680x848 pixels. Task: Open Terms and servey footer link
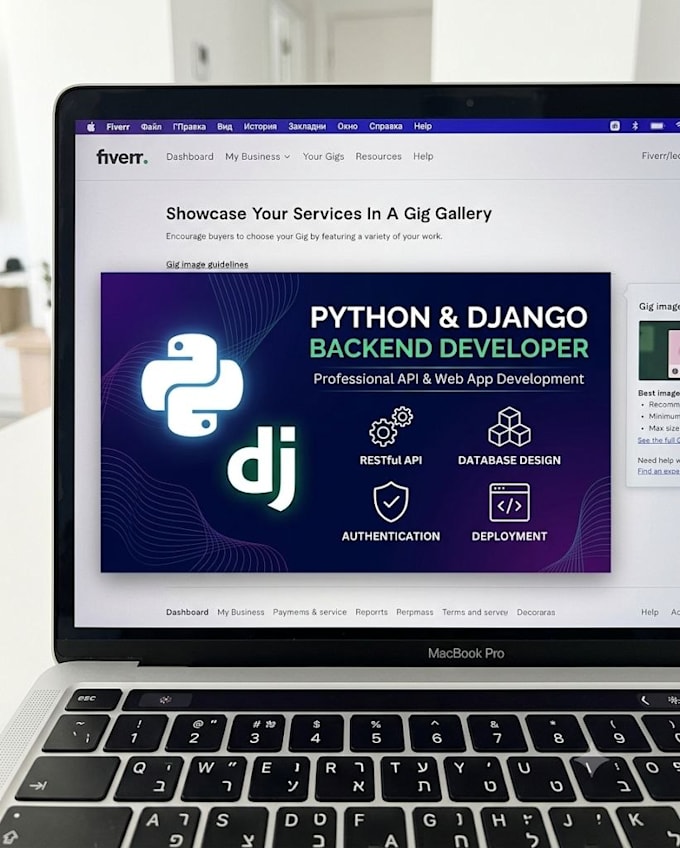474,612
